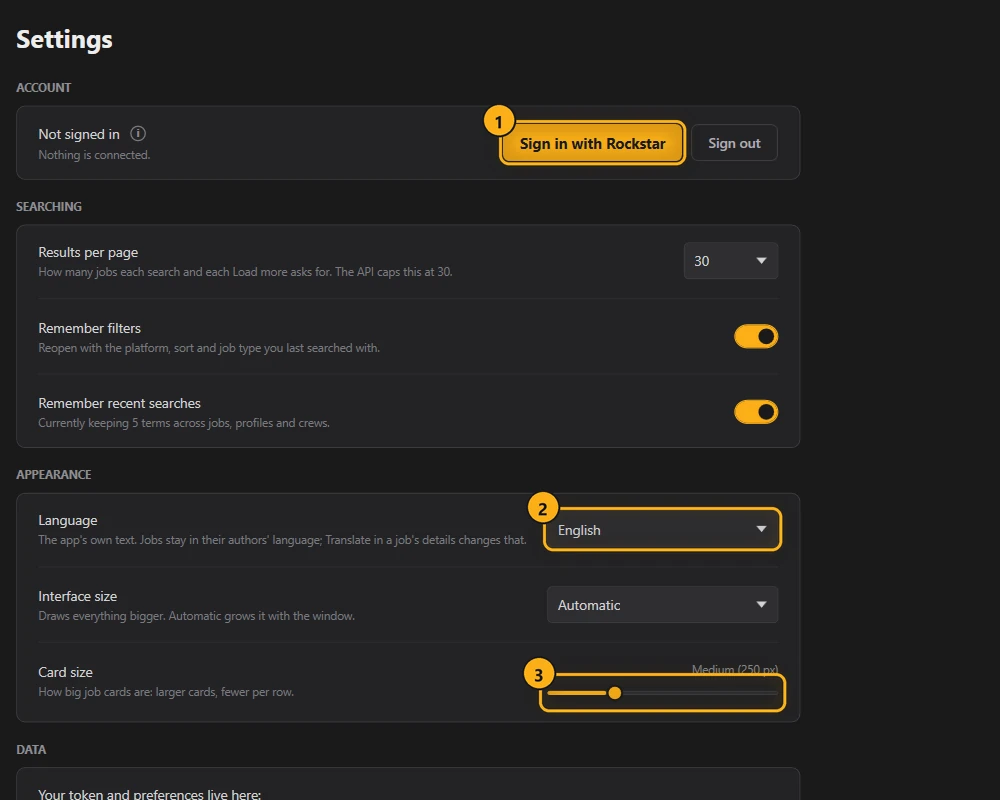Click 'Currently keeping 5 terms' description
The height and width of the screenshot is (800, 1000).
184,423
